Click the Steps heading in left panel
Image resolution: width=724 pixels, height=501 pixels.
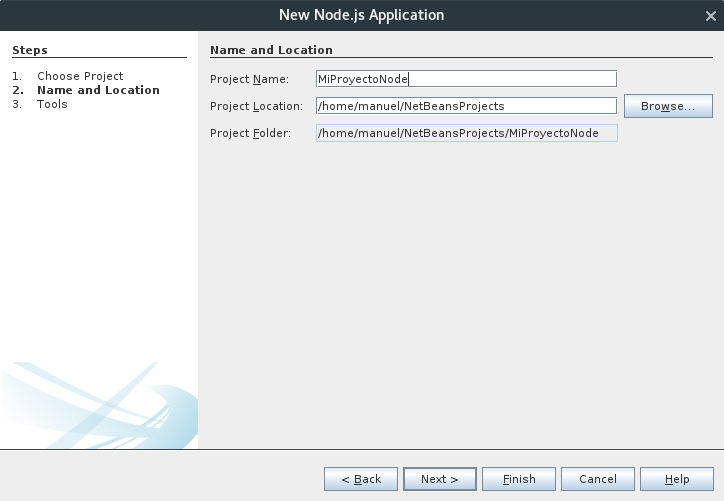coord(30,50)
